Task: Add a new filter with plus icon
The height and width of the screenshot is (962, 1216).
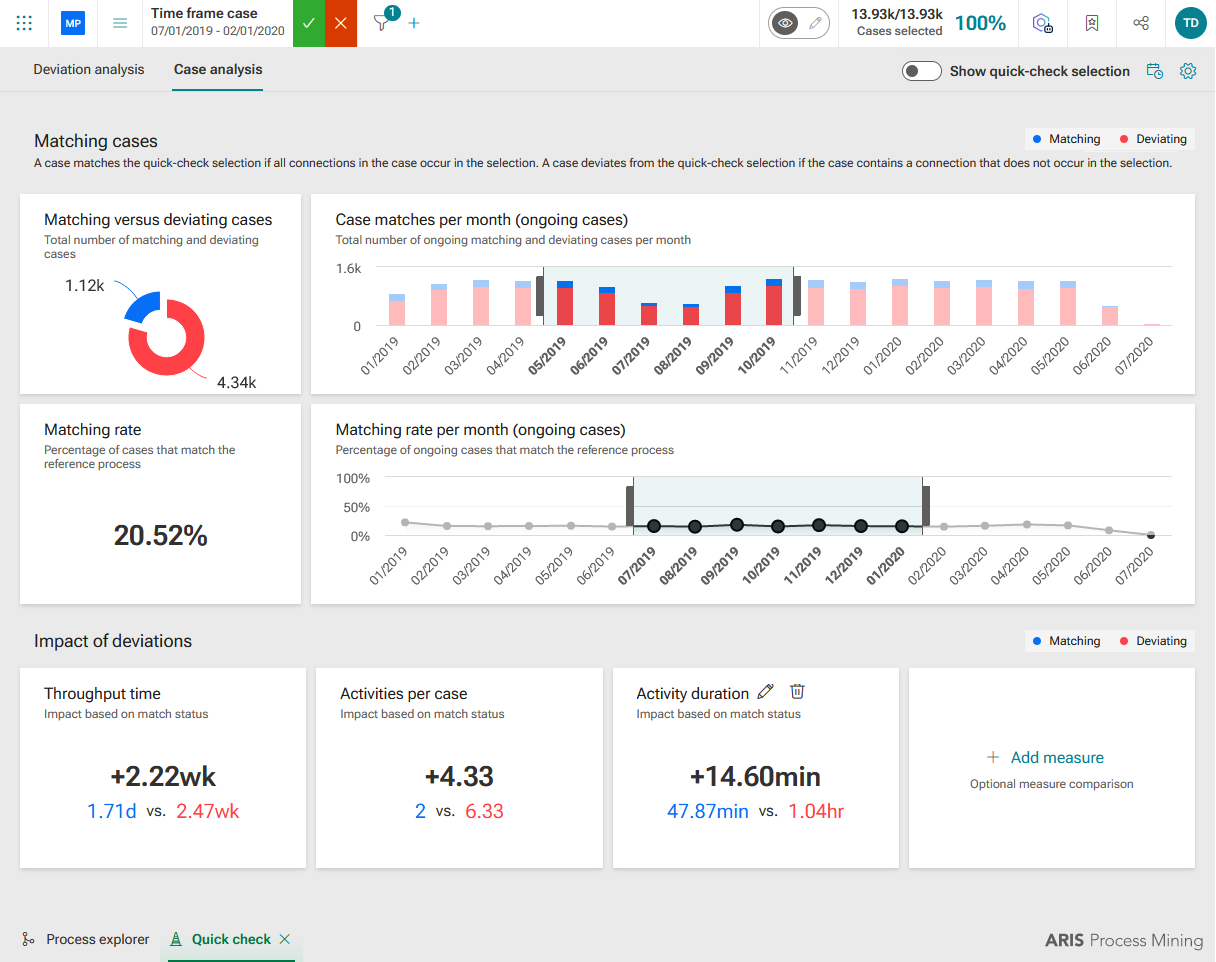Action: (x=414, y=23)
